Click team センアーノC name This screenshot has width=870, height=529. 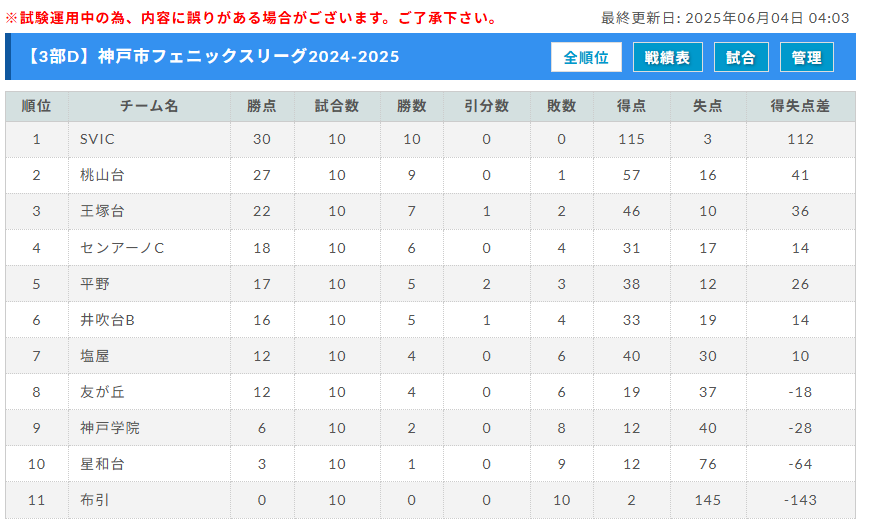point(122,248)
